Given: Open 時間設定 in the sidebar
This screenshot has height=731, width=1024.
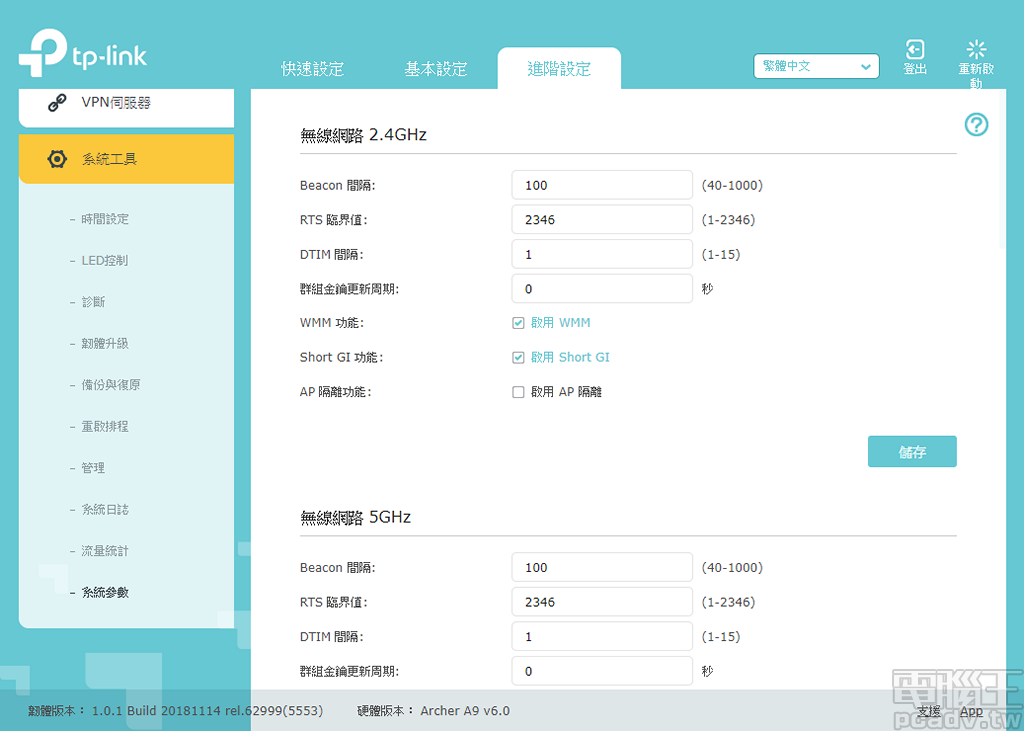Looking at the screenshot, I should point(105,219).
